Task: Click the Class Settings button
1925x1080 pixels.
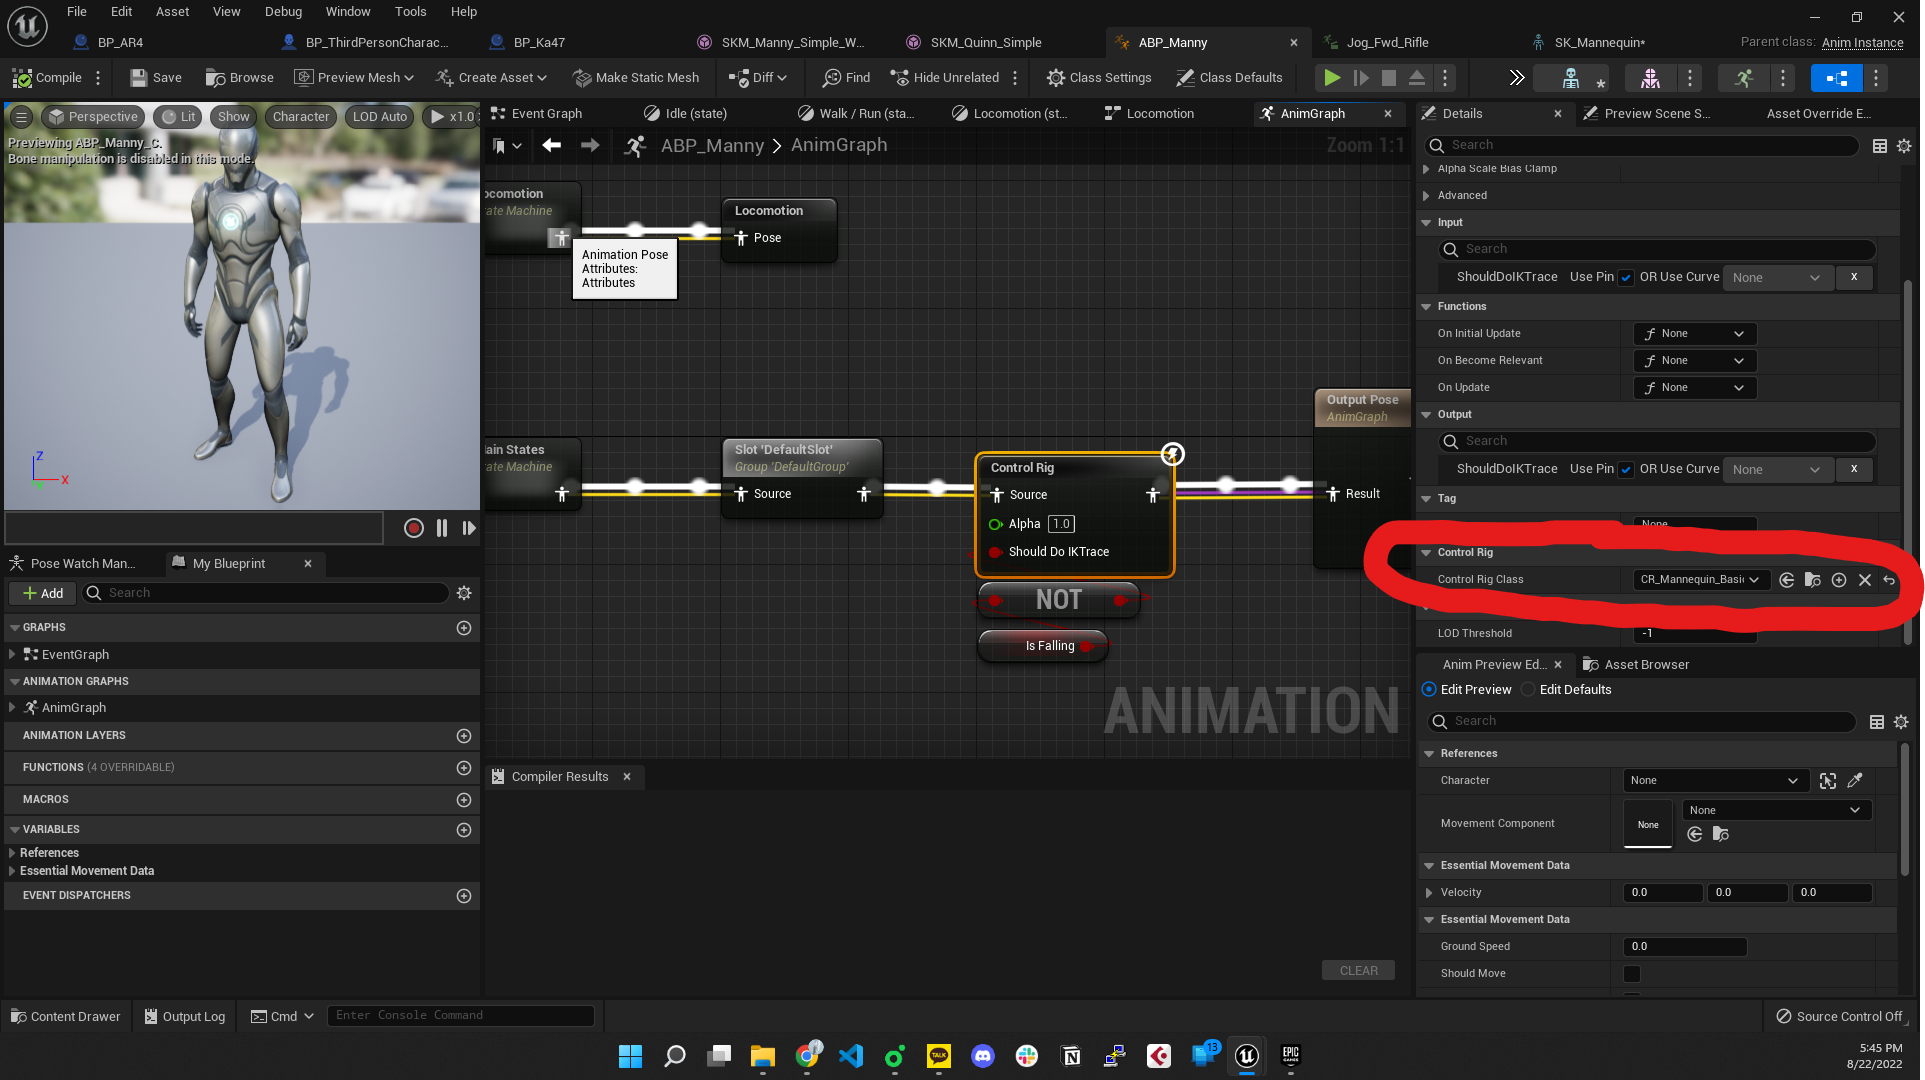Action: (x=1098, y=77)
